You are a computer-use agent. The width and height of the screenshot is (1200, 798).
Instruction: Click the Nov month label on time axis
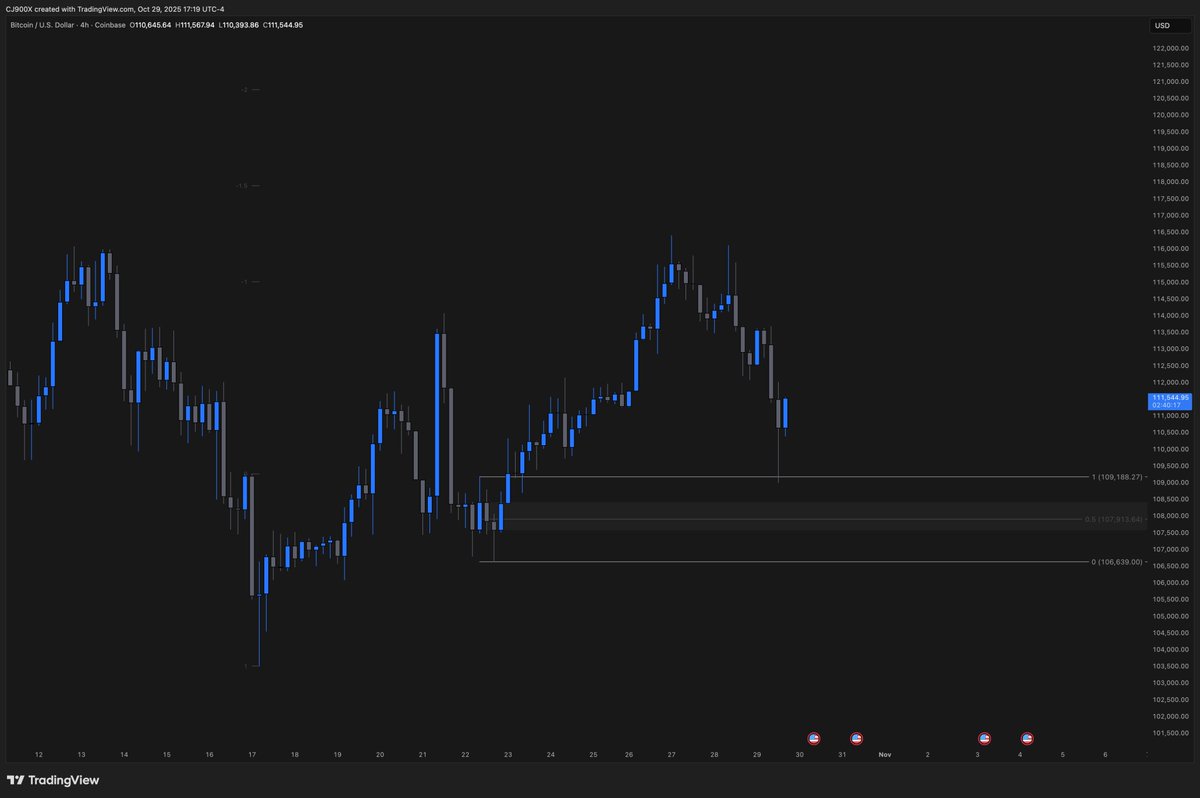pyautogui.click(x=884, y=754)
